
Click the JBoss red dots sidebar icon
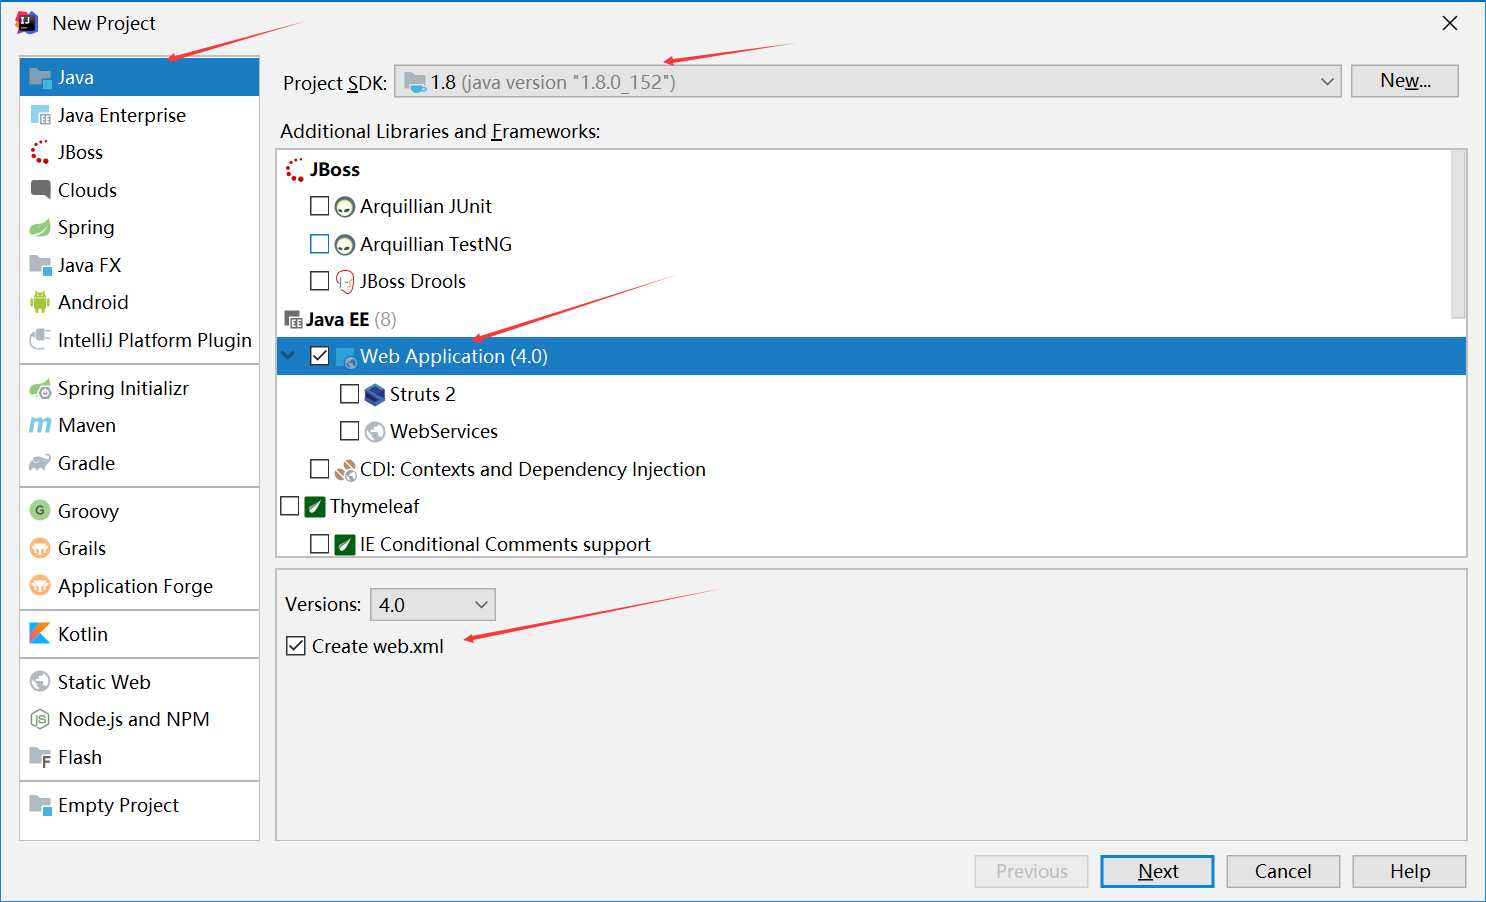(40, 152)
